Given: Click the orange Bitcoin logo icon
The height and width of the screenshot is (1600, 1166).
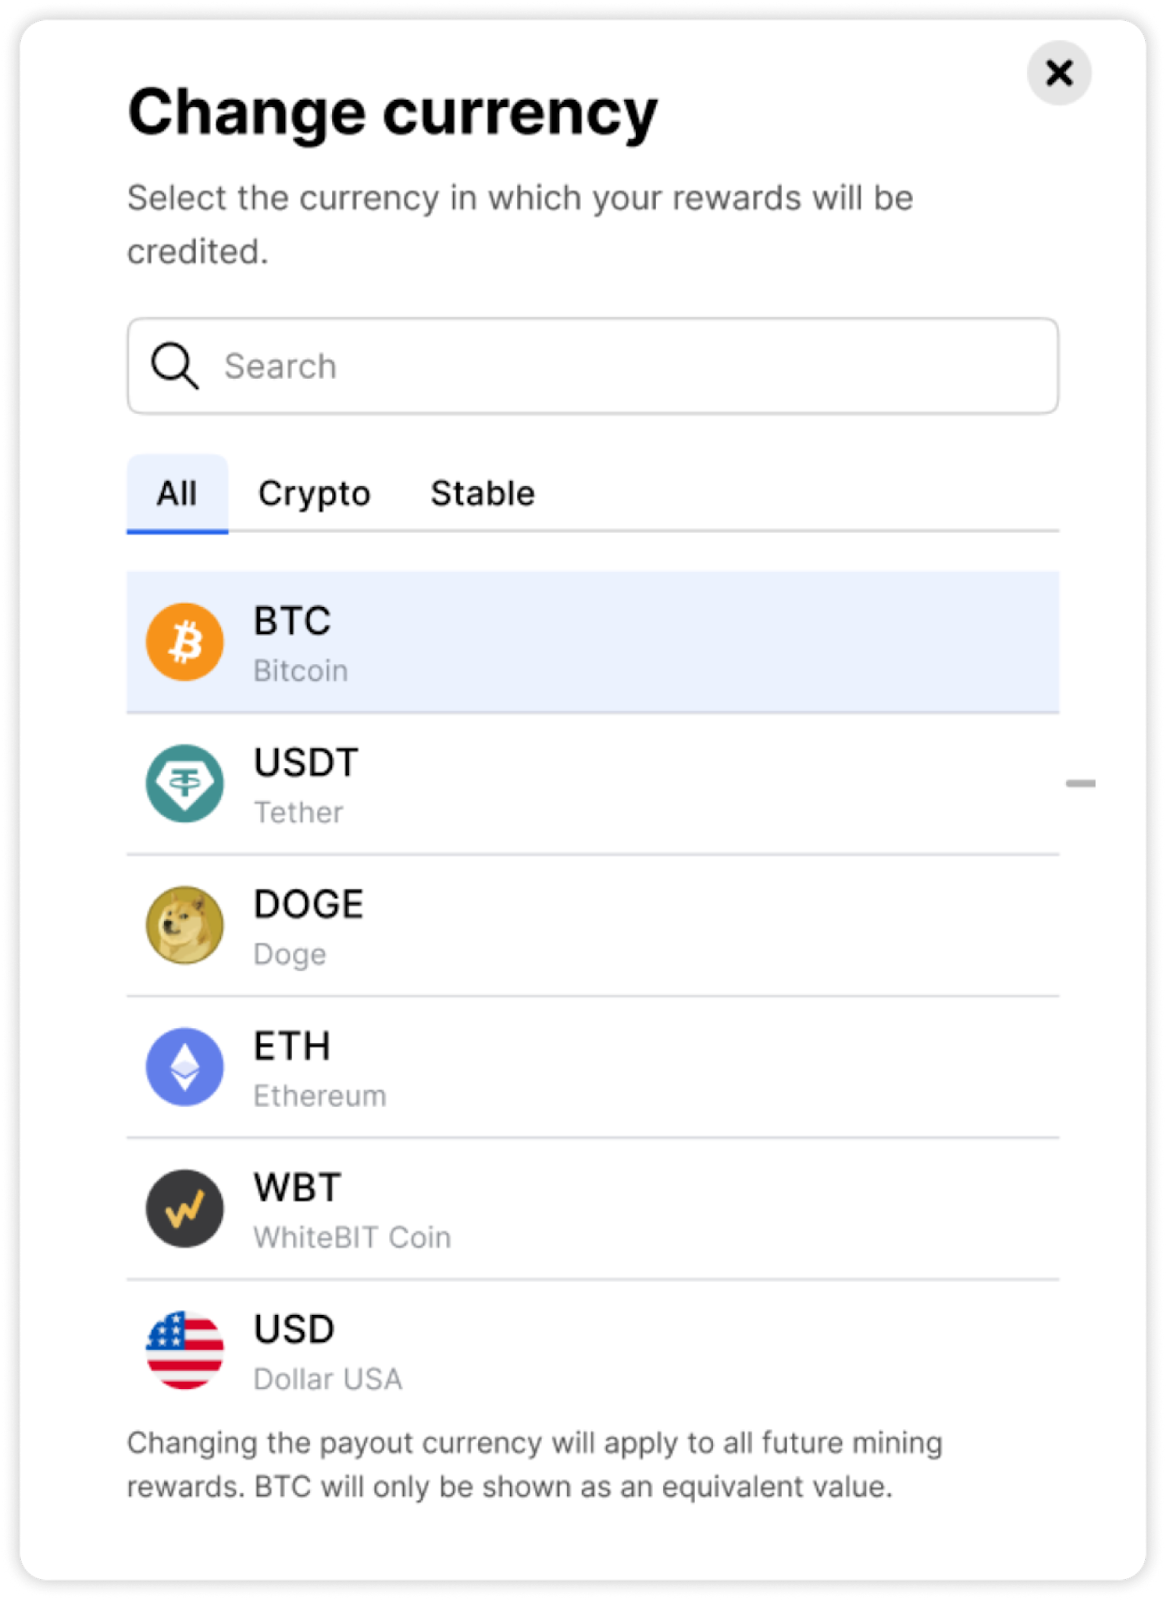Looking at the screenshot, I should 185,642.
